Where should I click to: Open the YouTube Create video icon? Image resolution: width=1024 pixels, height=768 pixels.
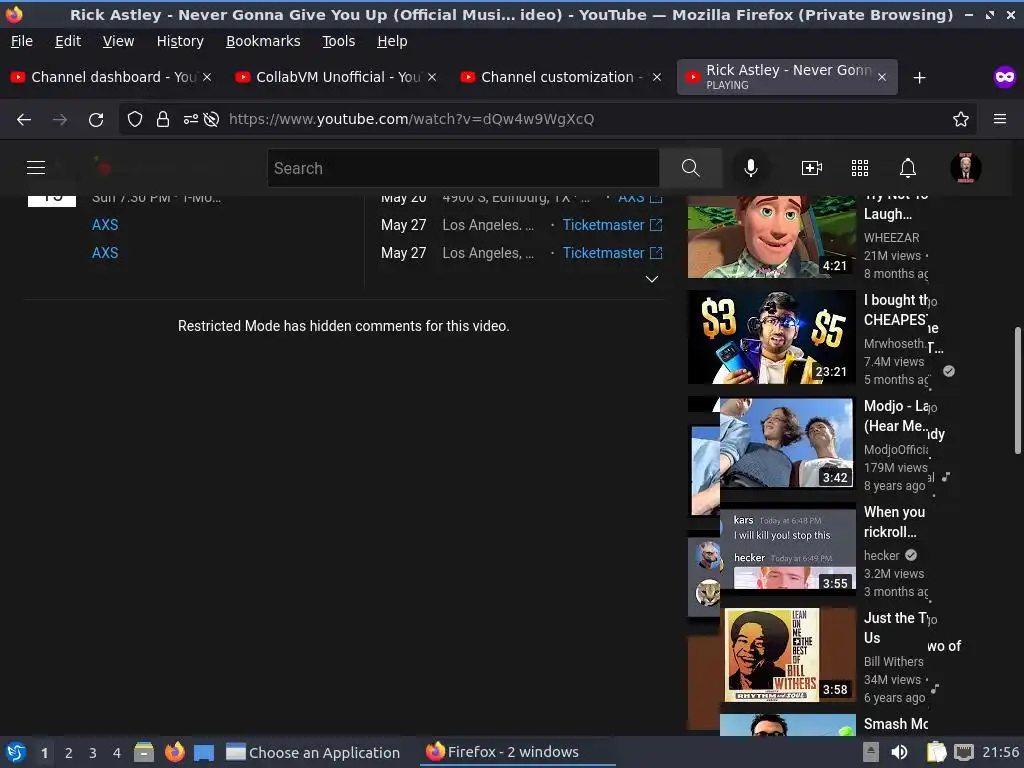coord(812,168)
